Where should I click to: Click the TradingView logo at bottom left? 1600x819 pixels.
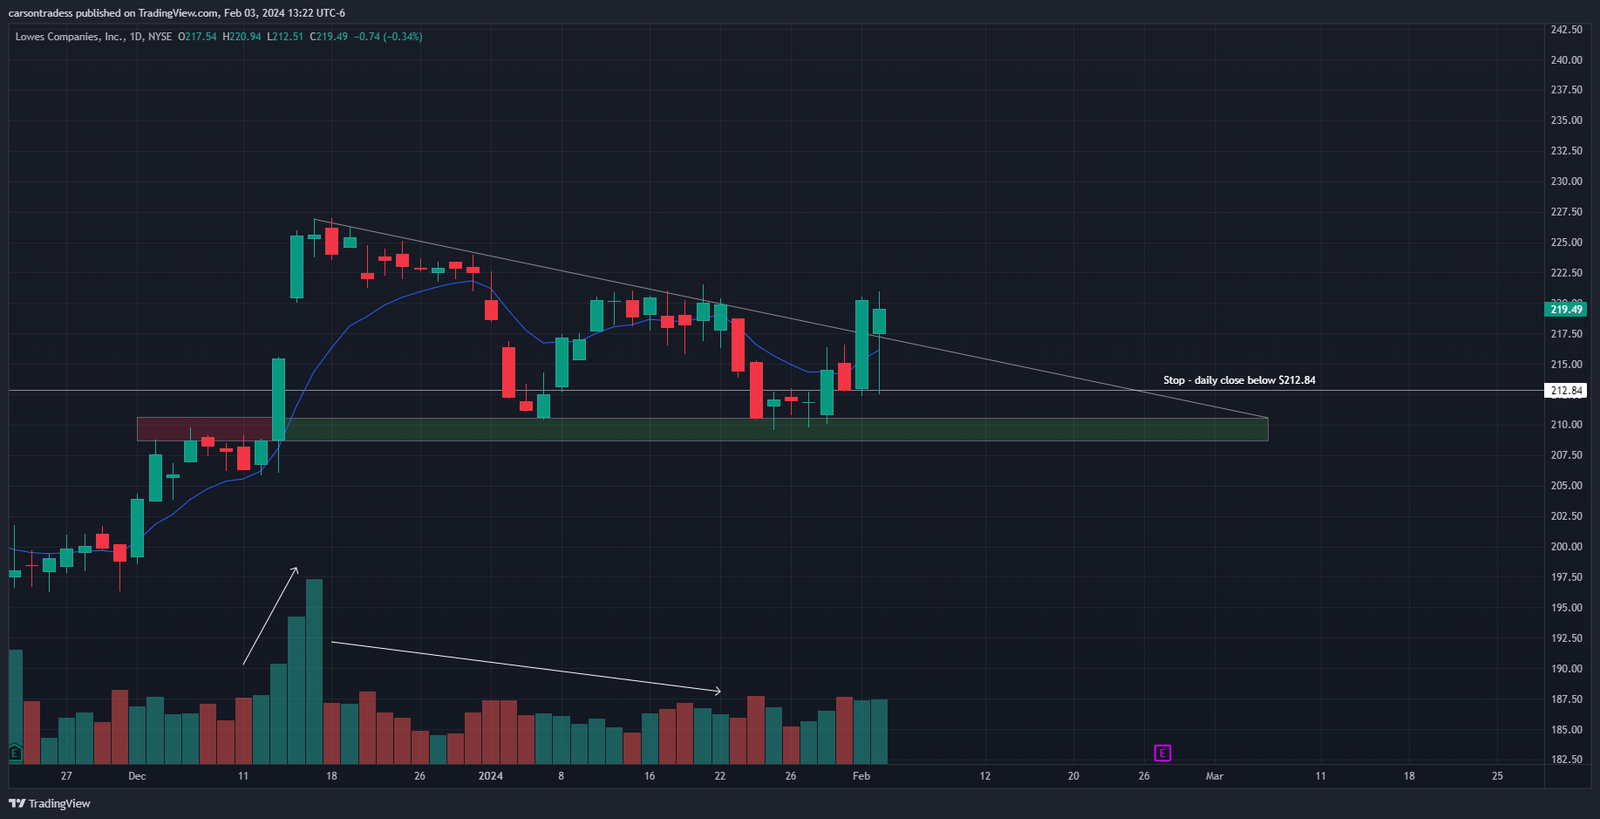click(49, 803)
